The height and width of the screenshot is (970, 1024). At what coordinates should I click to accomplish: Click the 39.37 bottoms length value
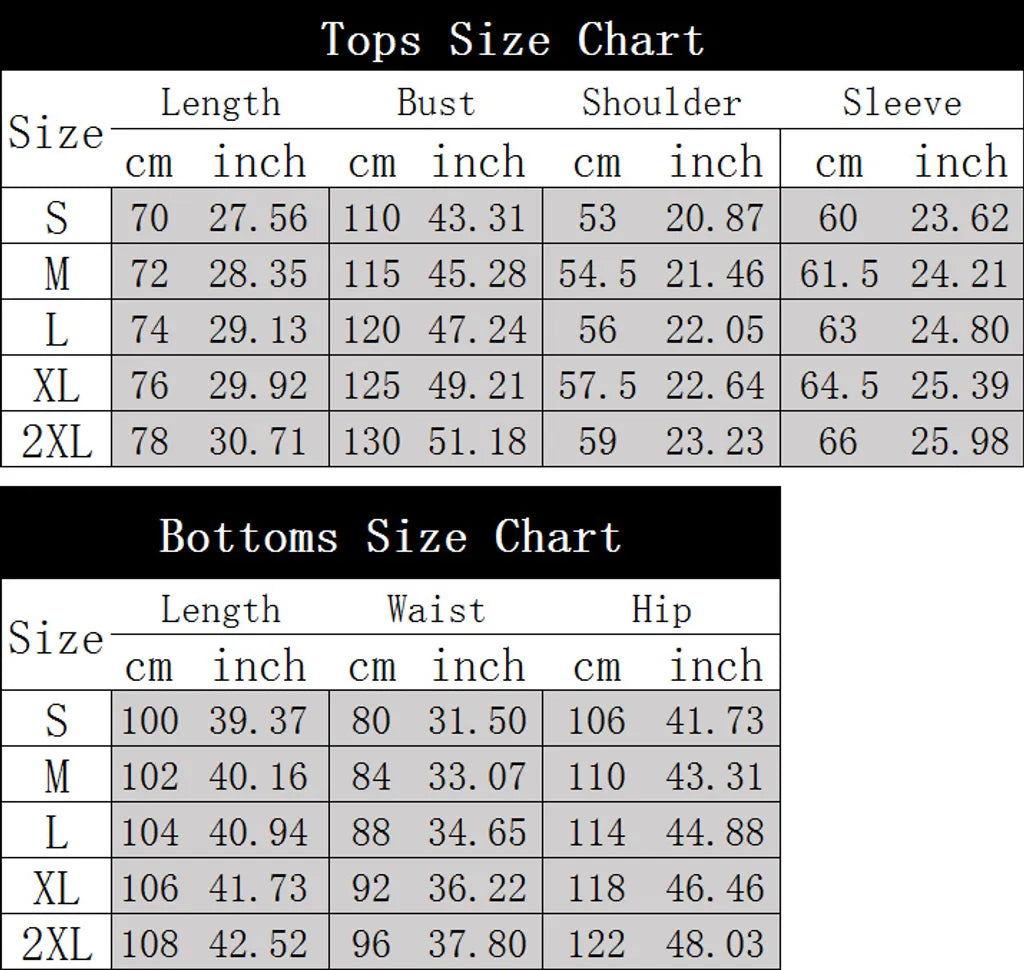pyautogui.click(x=258, y=720)
